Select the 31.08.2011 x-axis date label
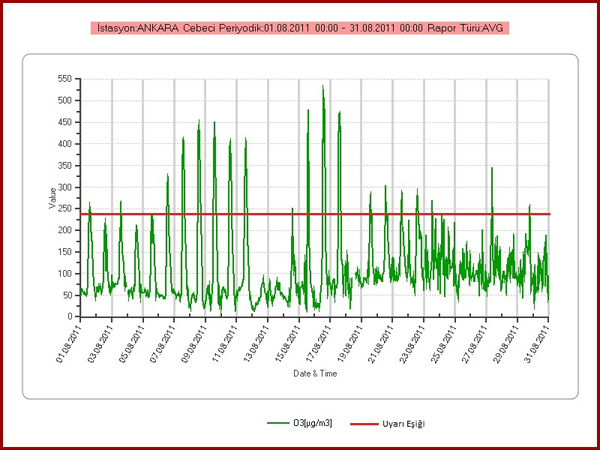 (540, 340)
